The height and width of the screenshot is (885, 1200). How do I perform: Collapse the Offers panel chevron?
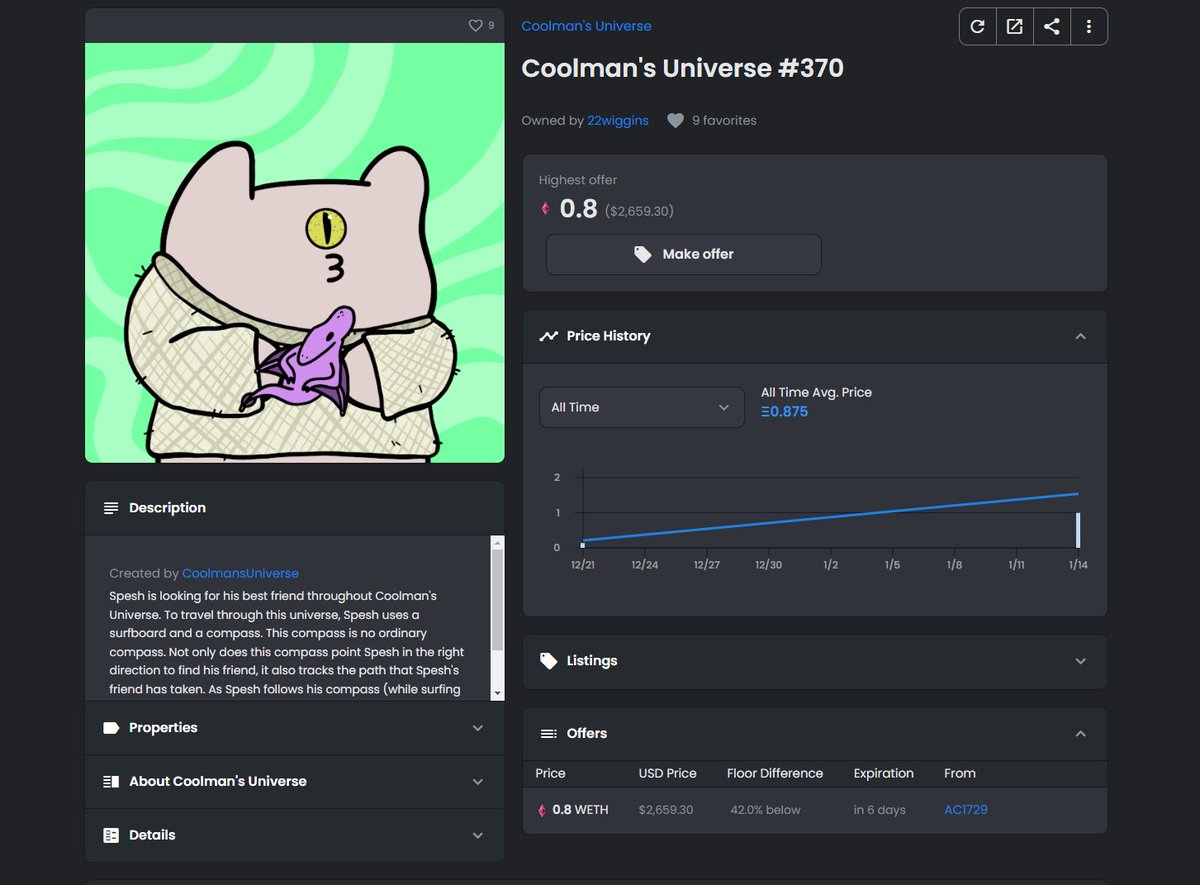tap(1080, 733)
